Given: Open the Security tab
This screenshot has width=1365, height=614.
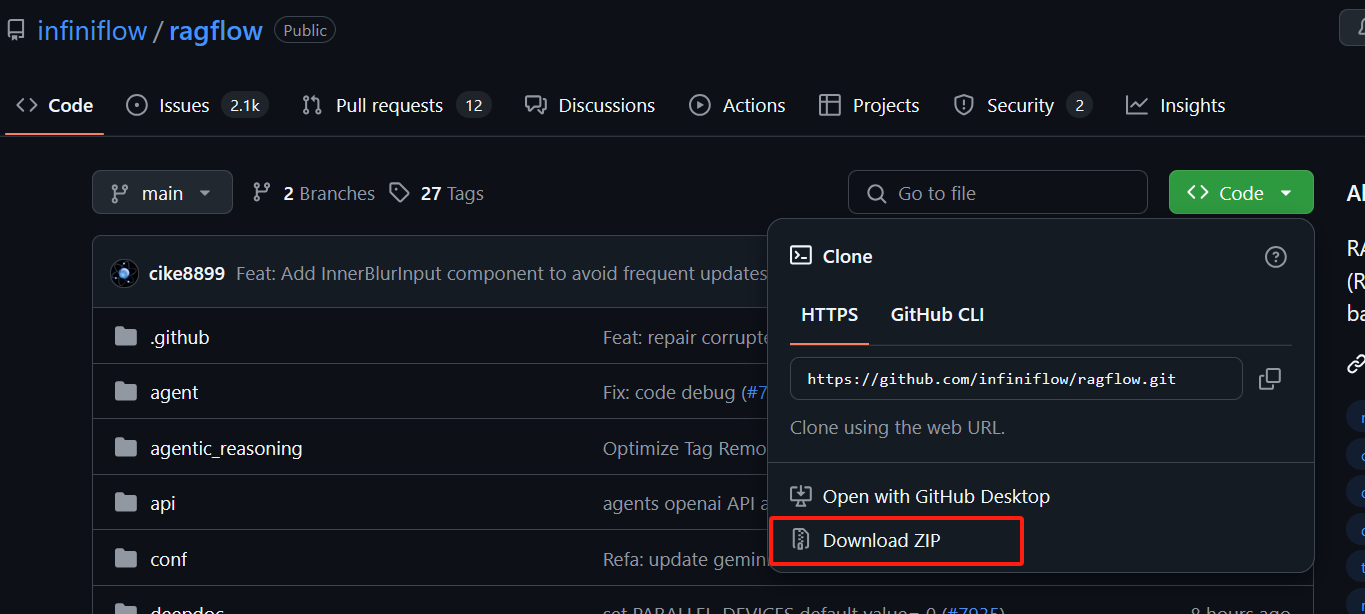Looking at the screenshot, I should [x=1022, y=105].
